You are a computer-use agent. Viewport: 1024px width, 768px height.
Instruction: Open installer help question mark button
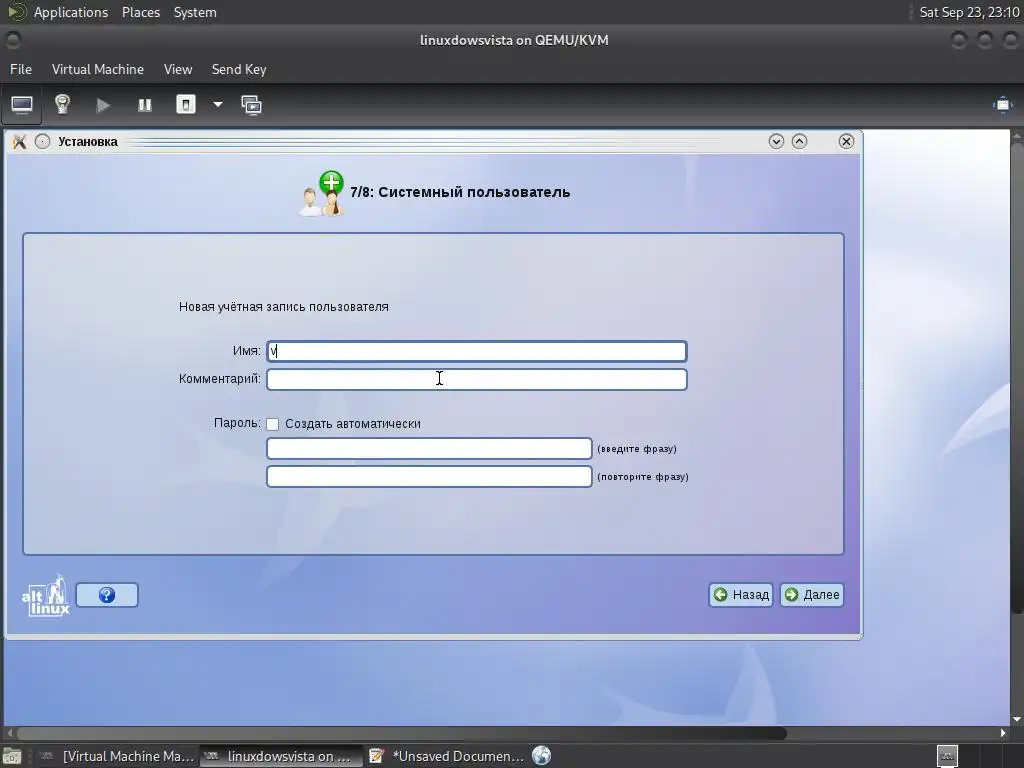107,595
